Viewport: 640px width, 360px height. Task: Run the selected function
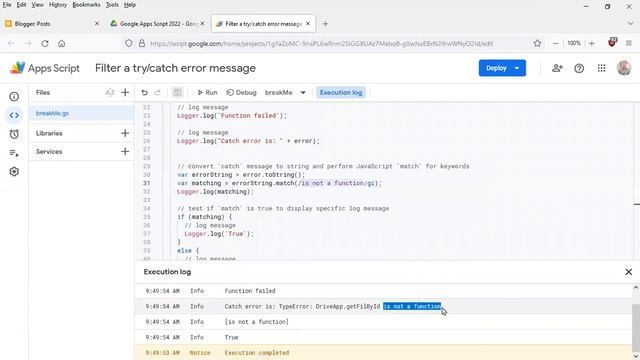point(207,93)
